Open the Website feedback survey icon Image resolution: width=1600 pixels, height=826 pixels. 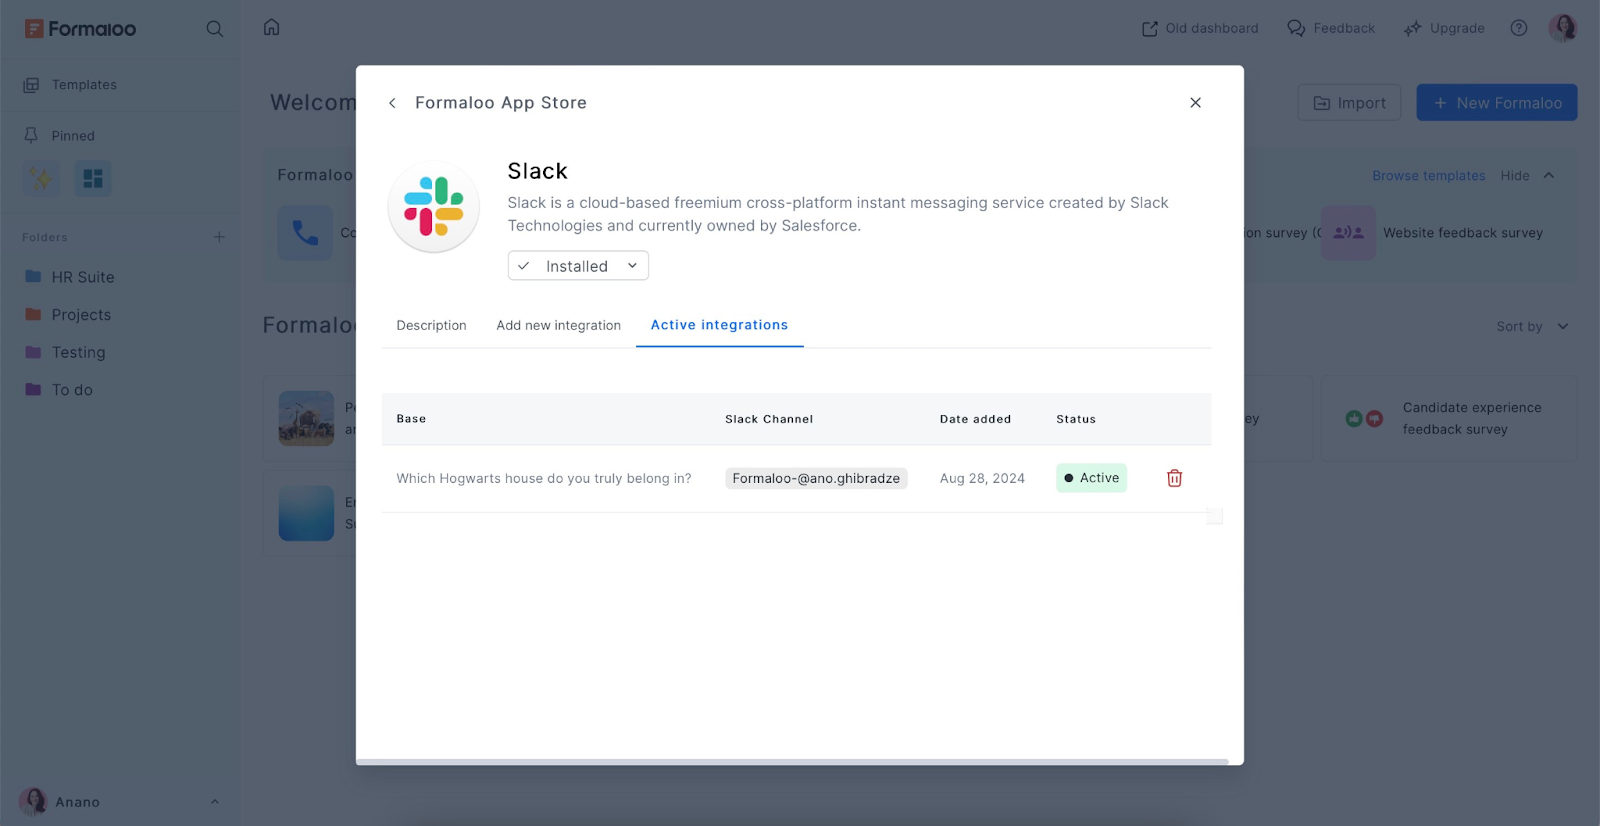[x=1348, y=233]
